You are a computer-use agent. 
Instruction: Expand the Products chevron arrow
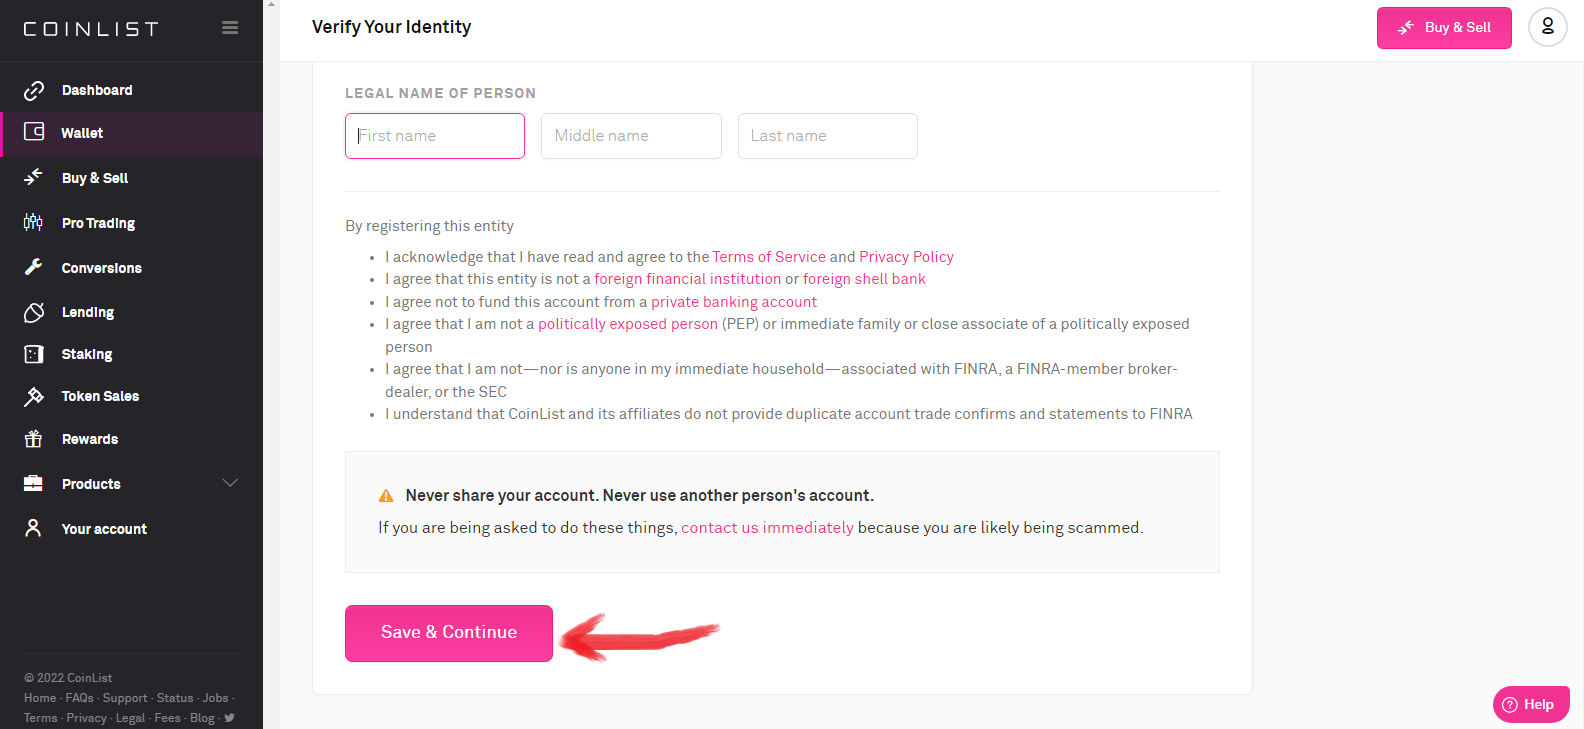coord(230,483)
